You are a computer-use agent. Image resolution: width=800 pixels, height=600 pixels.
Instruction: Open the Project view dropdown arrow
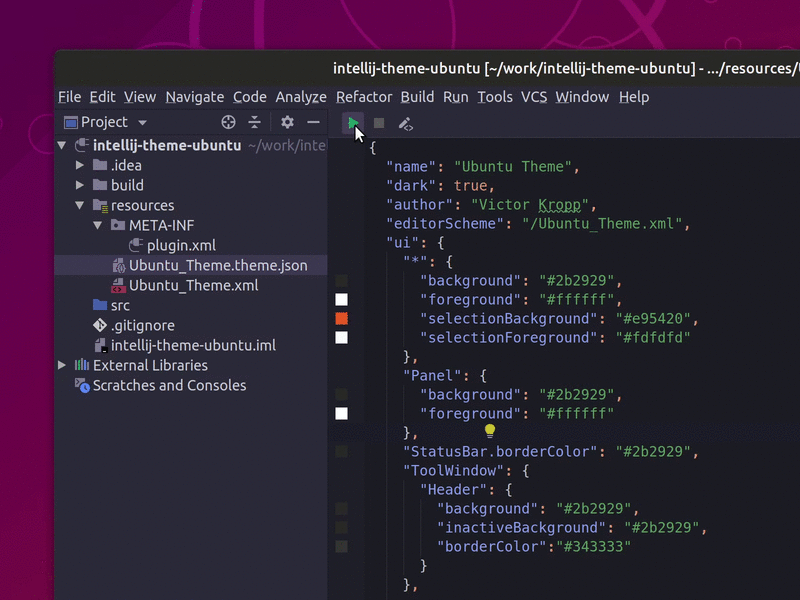tap(142, 123)
